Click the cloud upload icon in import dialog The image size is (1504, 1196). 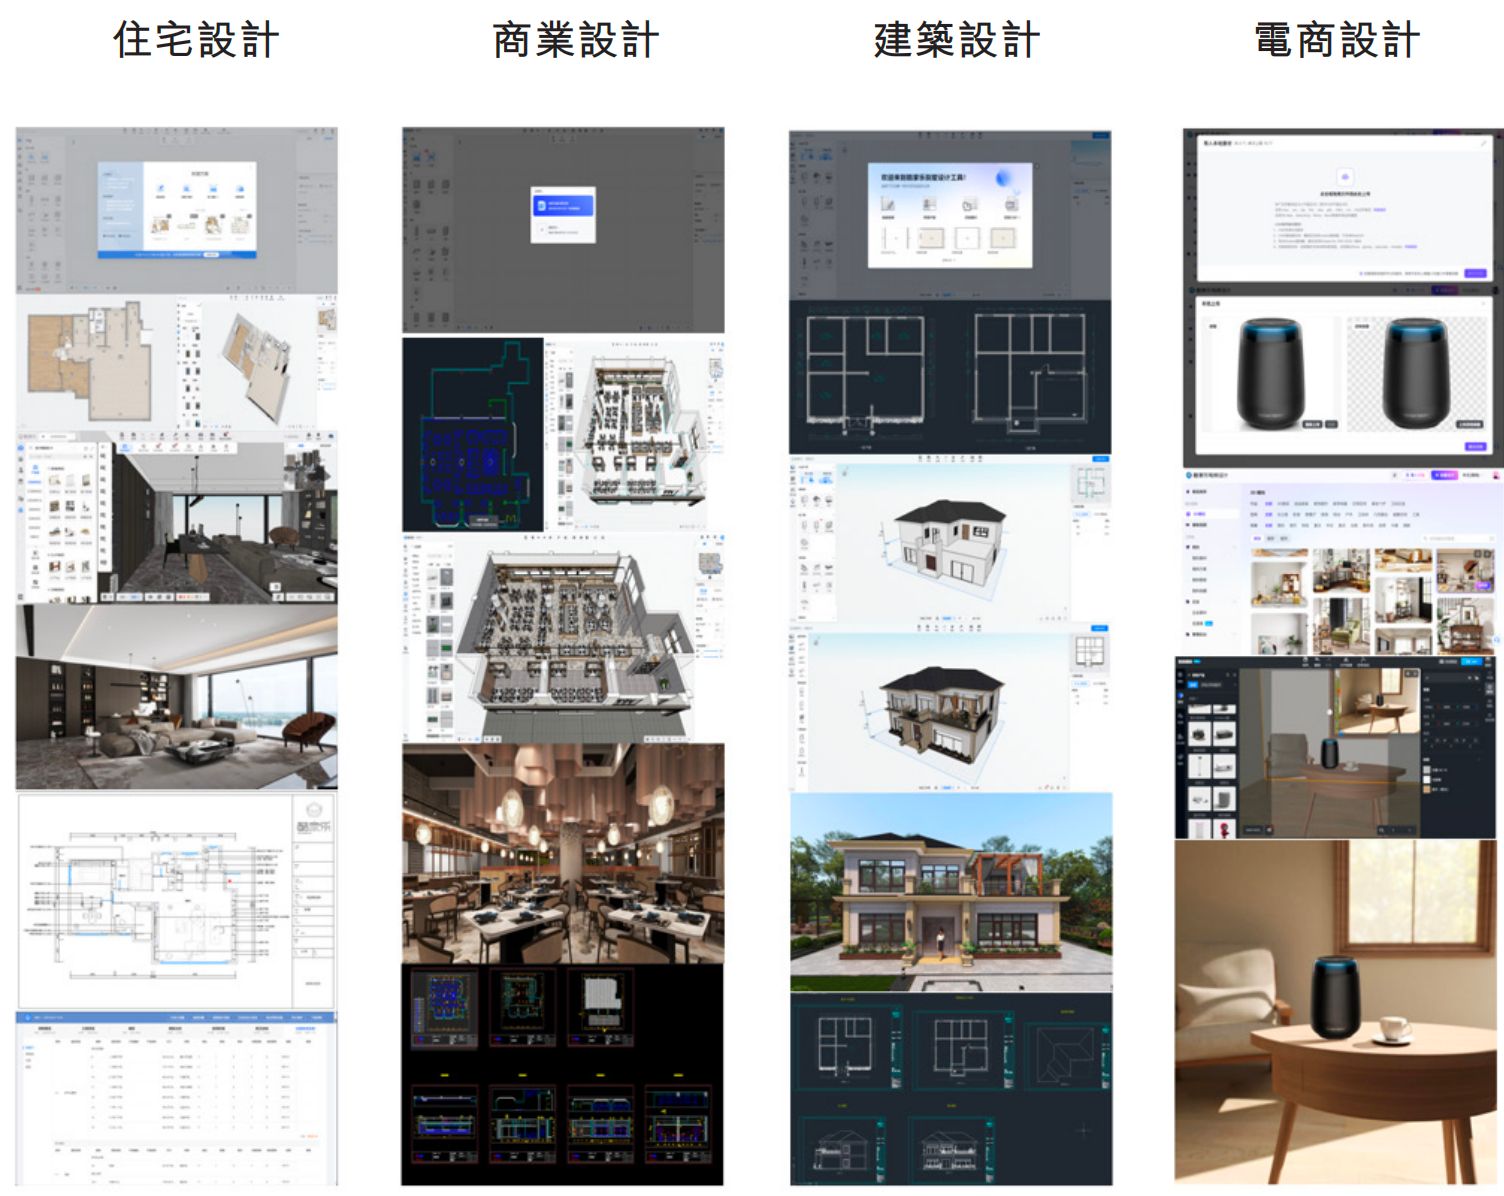[x=1344, y=176]
